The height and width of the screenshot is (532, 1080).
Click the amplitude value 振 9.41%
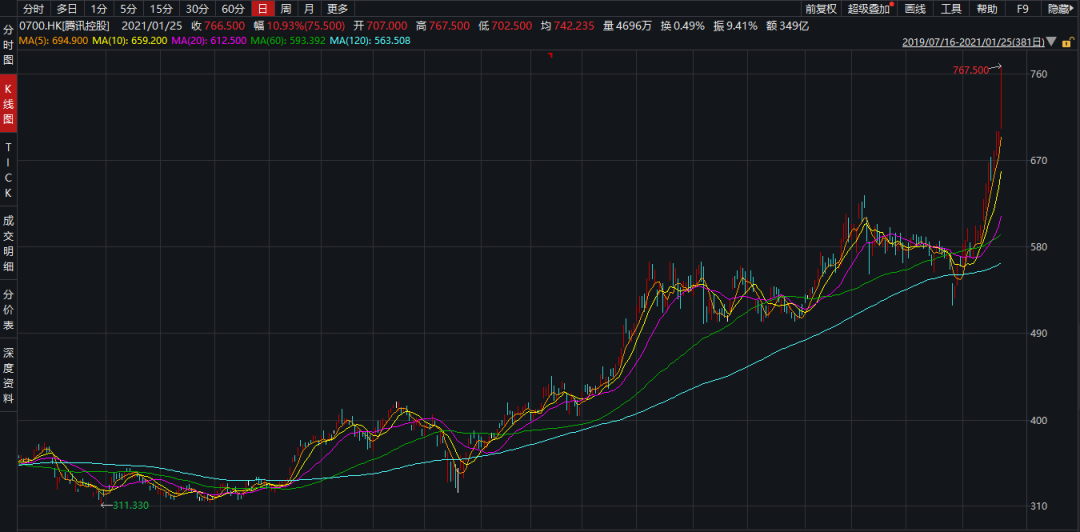tap(735, 26)
